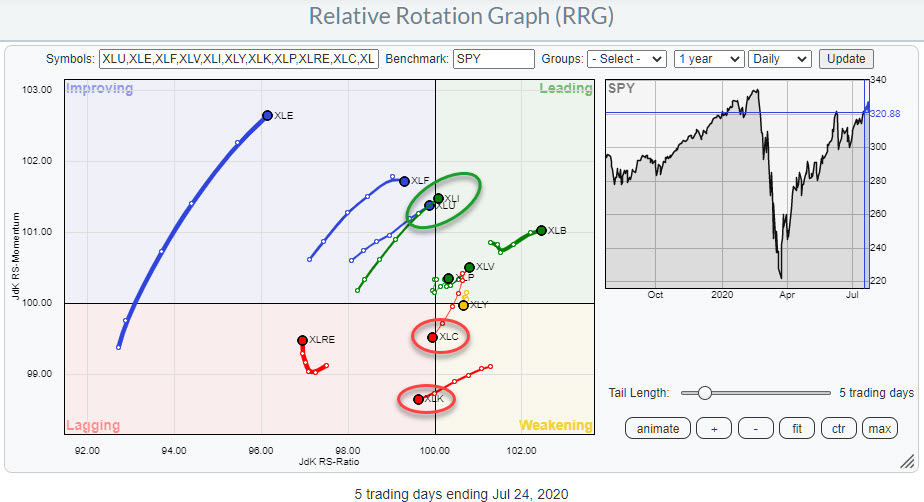The image size is (924, 502).
Task: Click the Benchmark SPY input field
Action: 493,59
